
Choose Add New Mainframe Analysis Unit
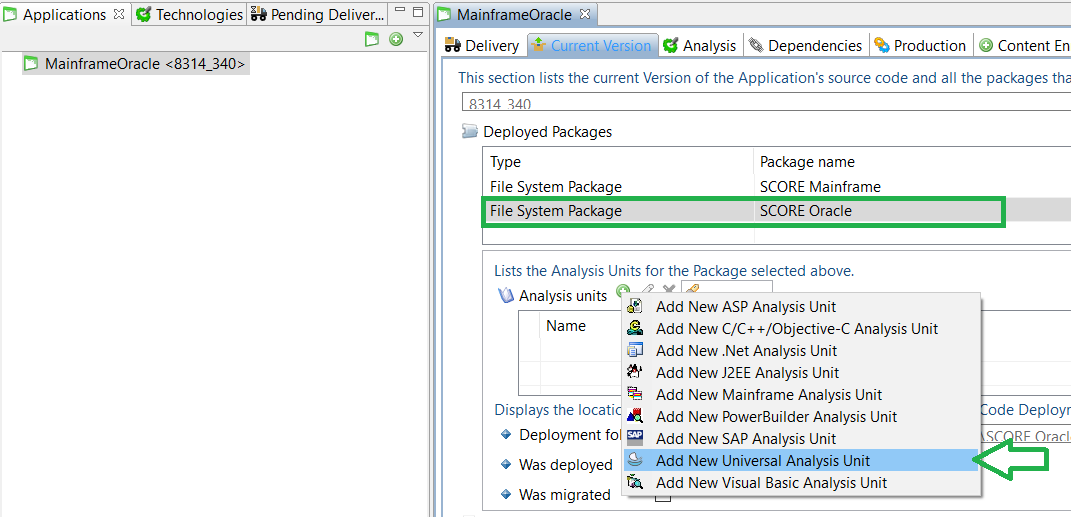768,395
